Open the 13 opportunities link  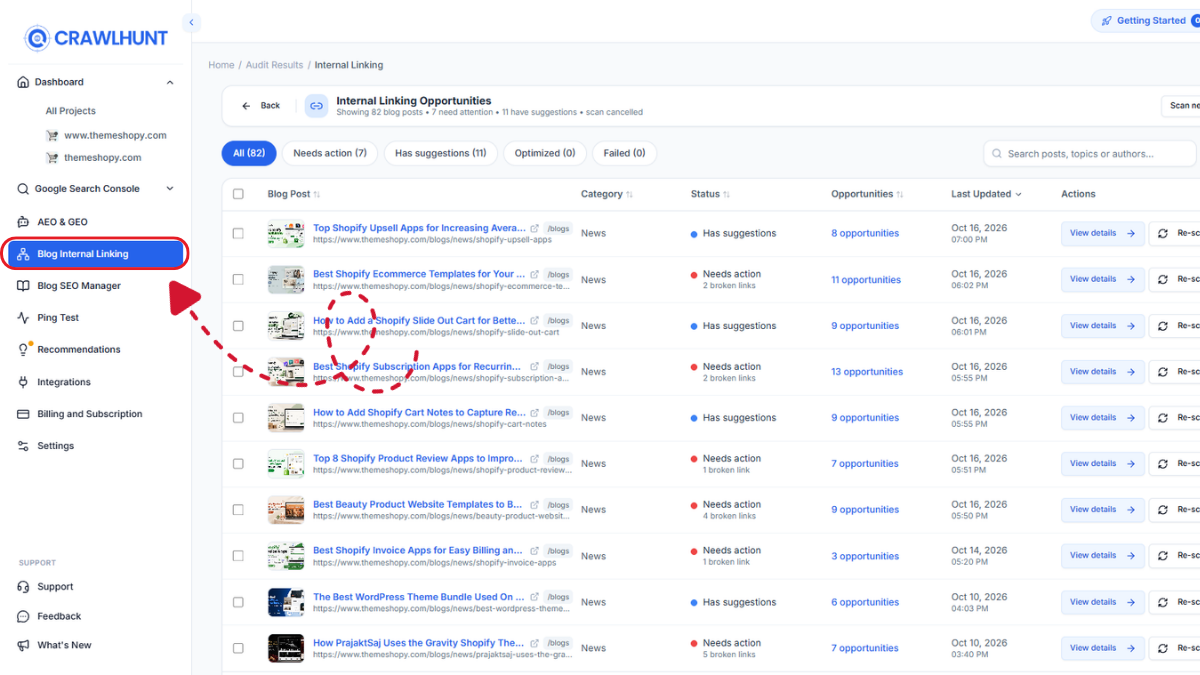(x=867, y=372)
